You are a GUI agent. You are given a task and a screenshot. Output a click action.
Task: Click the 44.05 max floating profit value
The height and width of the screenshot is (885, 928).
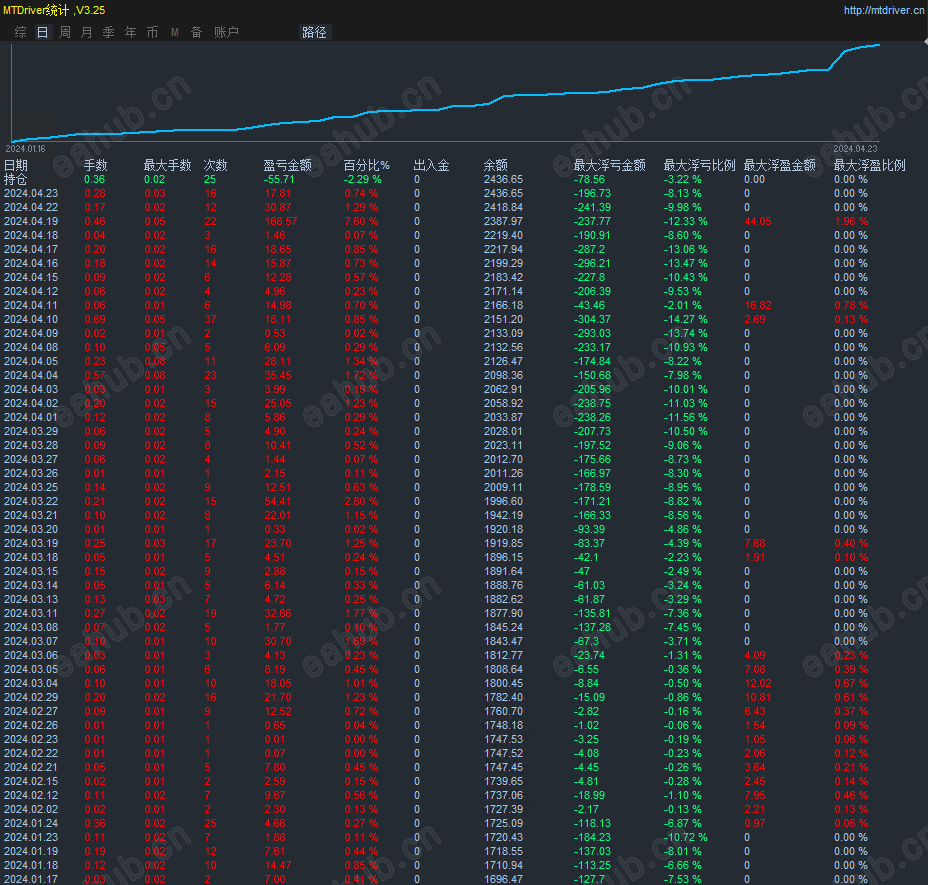[758, 221]
